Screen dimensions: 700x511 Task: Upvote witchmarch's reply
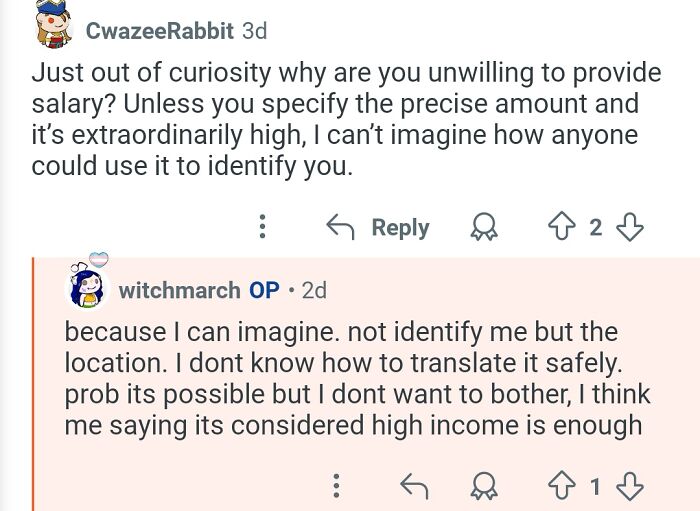click(562, 486)
